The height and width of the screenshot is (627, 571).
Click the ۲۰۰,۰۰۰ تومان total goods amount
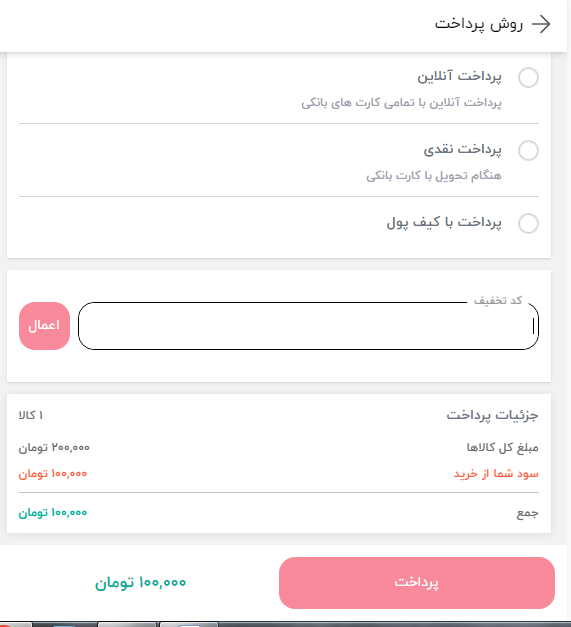pos(54,447)
